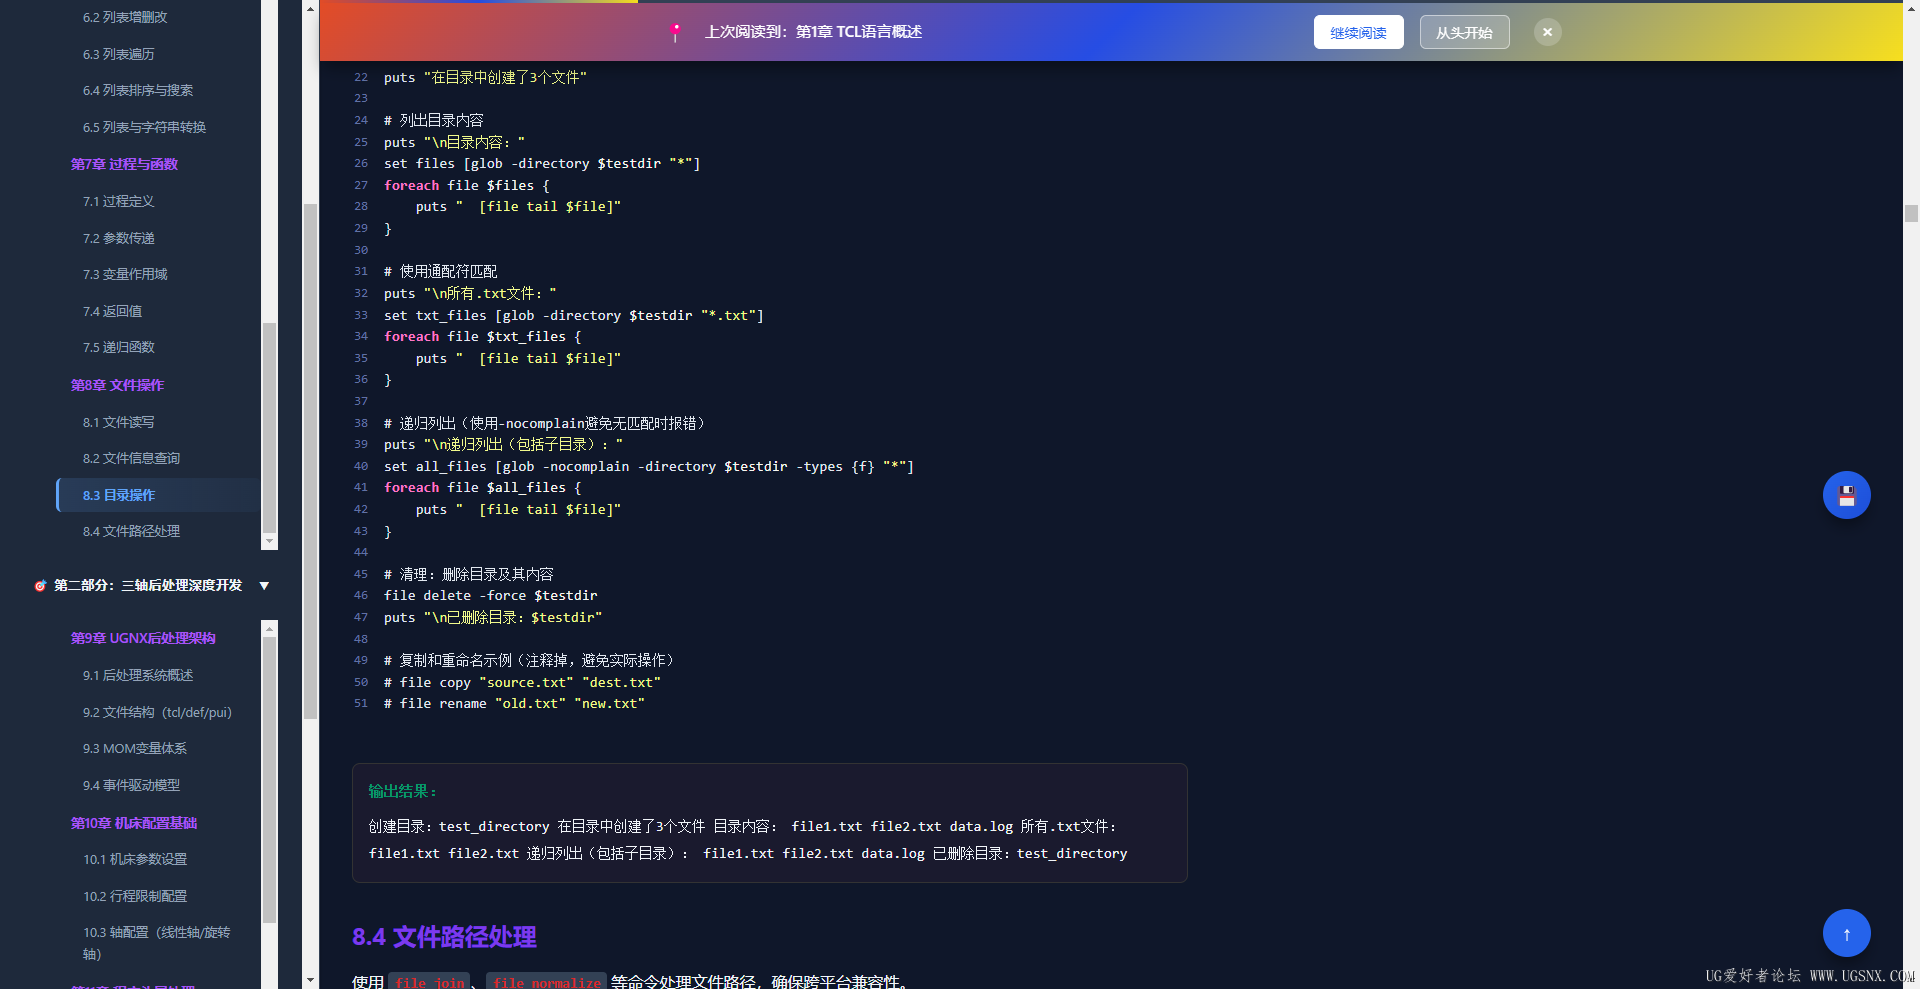Open 6.2 列表增删改 section

[125, 17]
